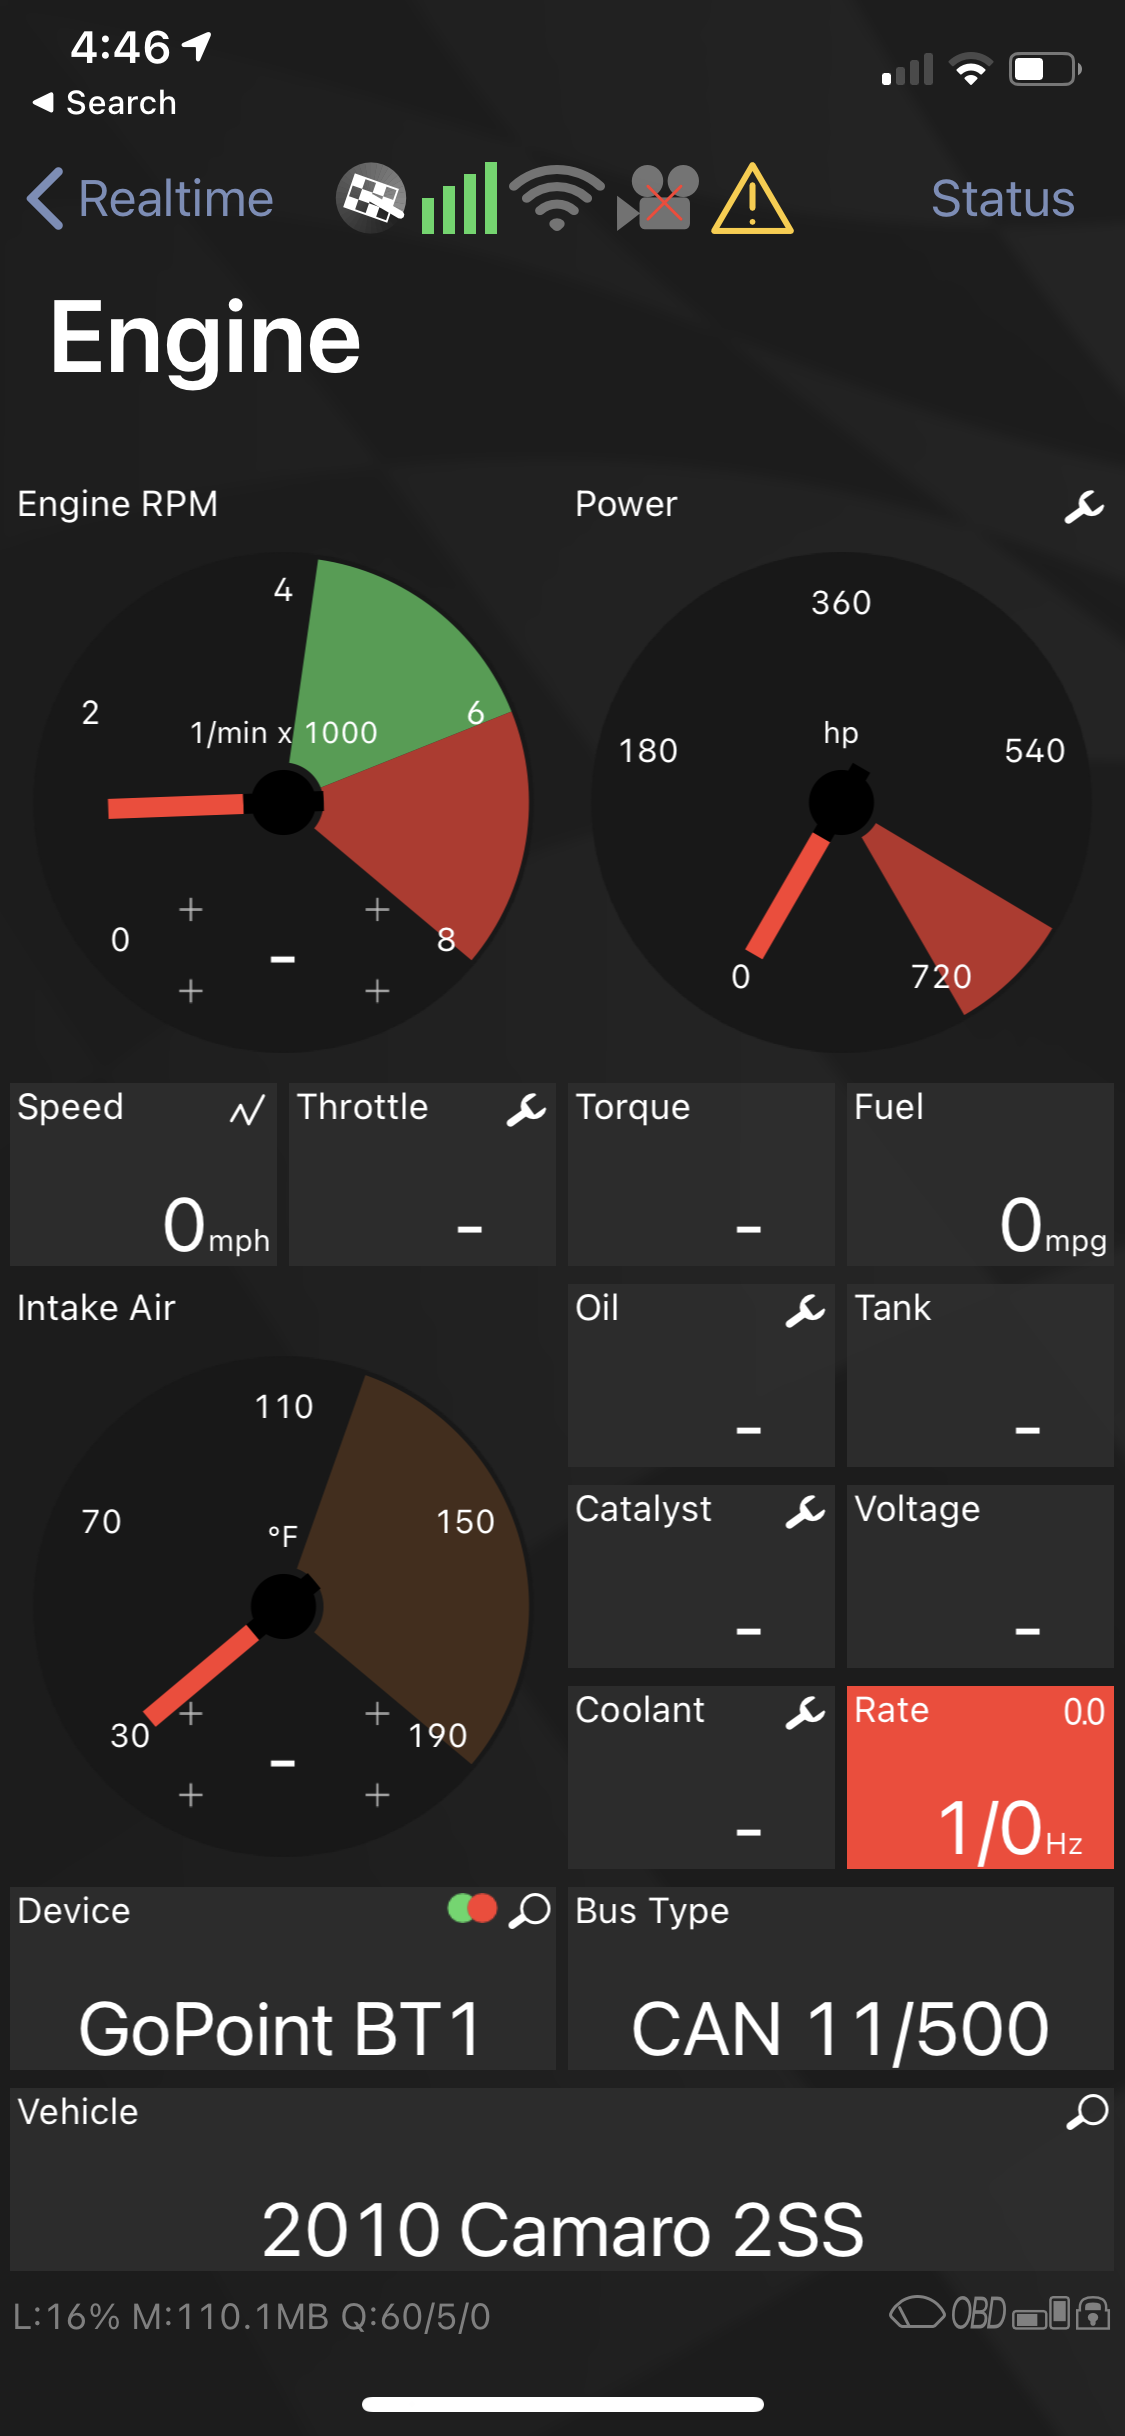The height and width of the screenshot is (2436, 1125).
Task: Tap the red Rate tile
Action: click(x=979, y=1777)
